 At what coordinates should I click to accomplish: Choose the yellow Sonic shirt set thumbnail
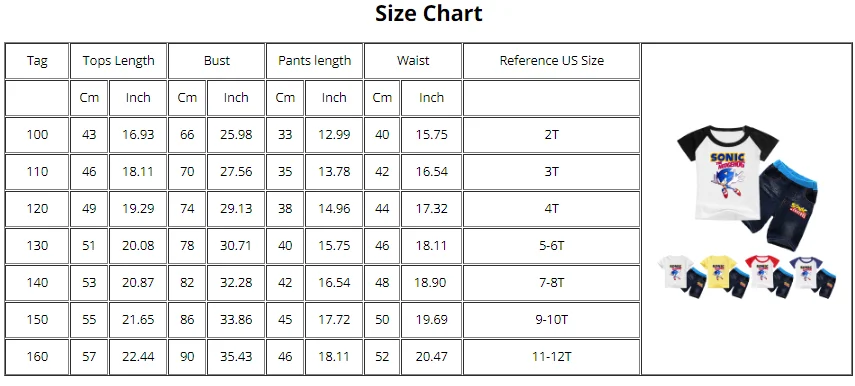[x=724, y=276]
